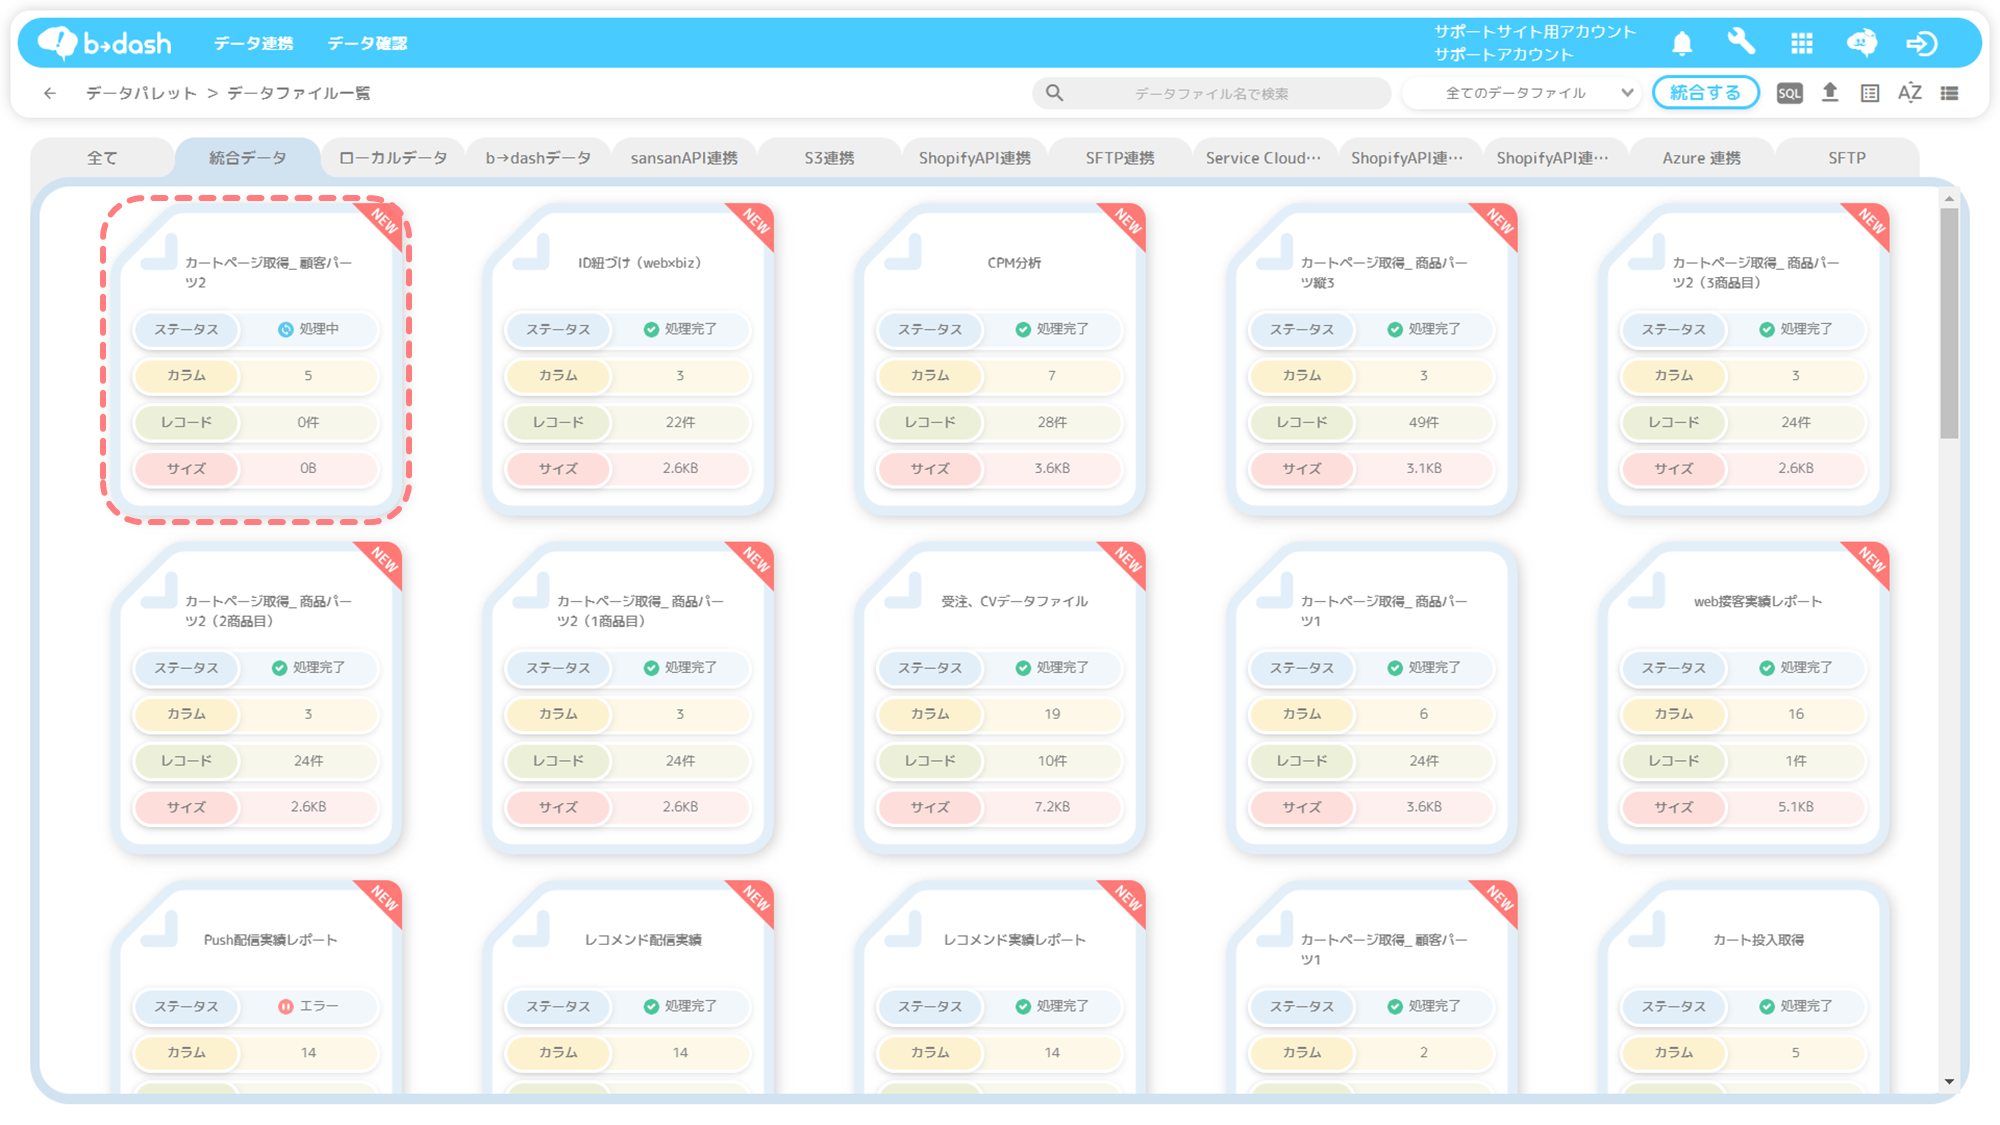Open the カートページ取得_商品パーツ縦3 card

1372,359
